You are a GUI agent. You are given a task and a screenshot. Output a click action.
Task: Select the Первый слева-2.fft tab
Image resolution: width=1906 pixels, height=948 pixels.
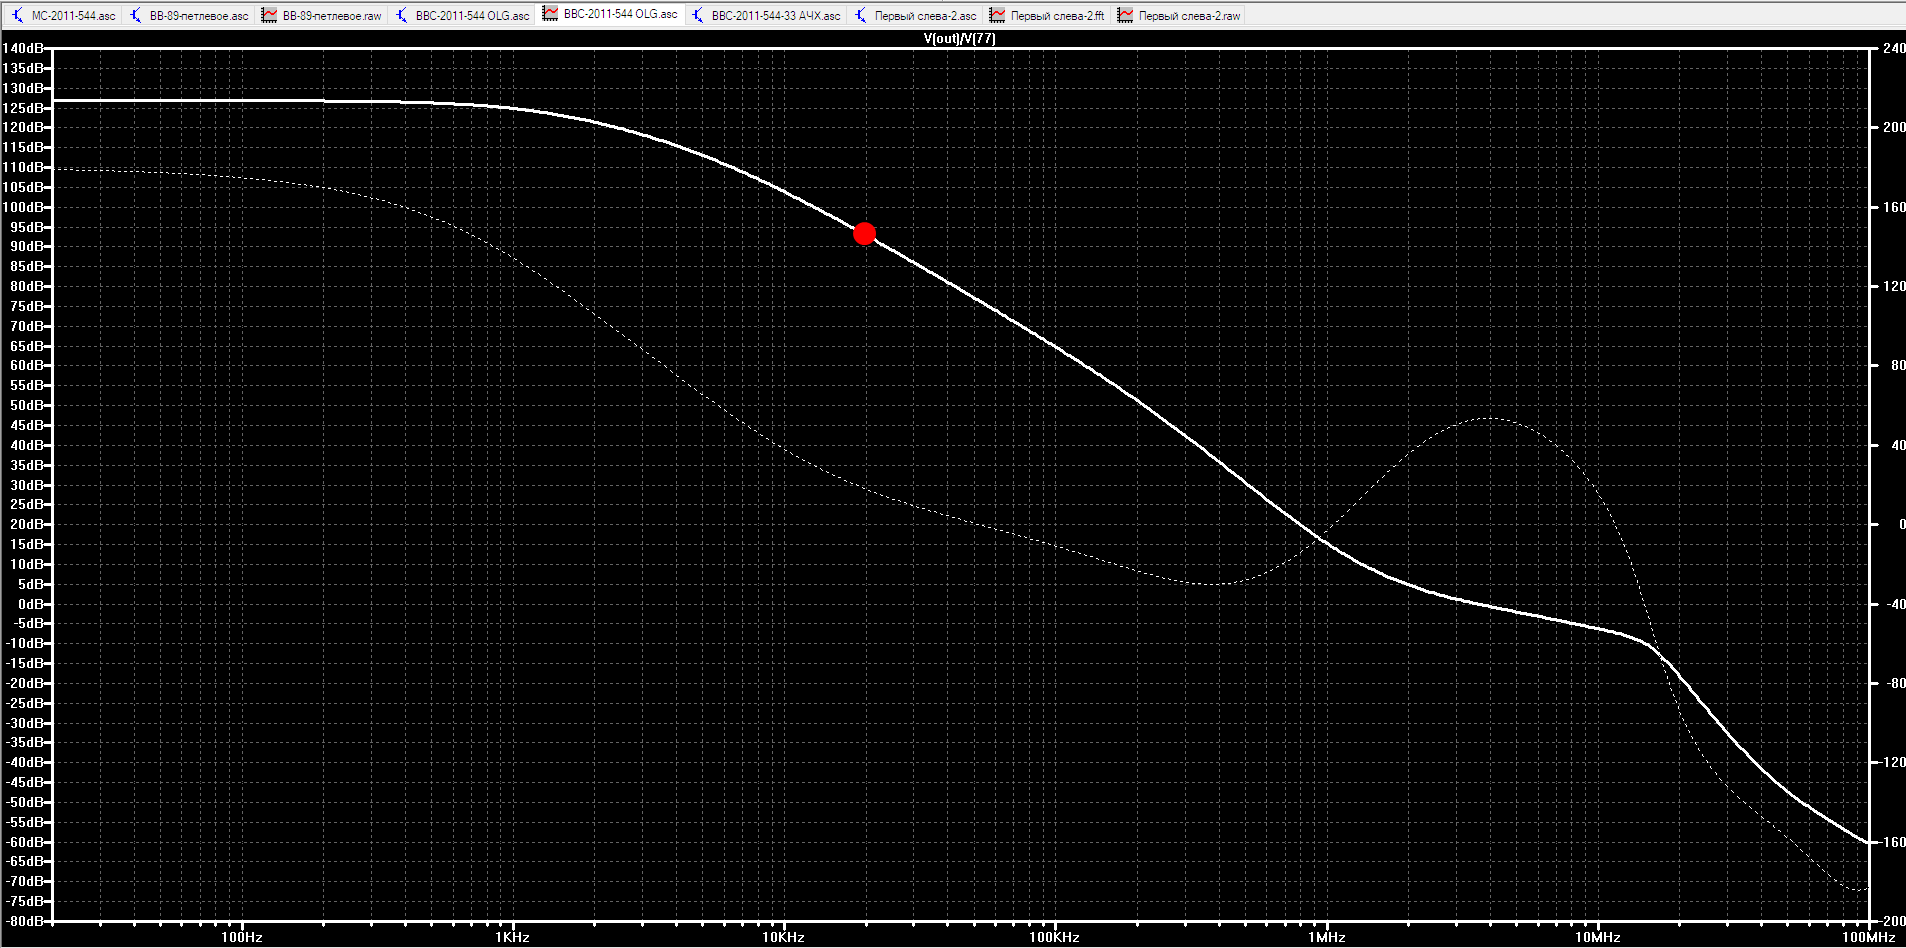tap(1047, 15)
